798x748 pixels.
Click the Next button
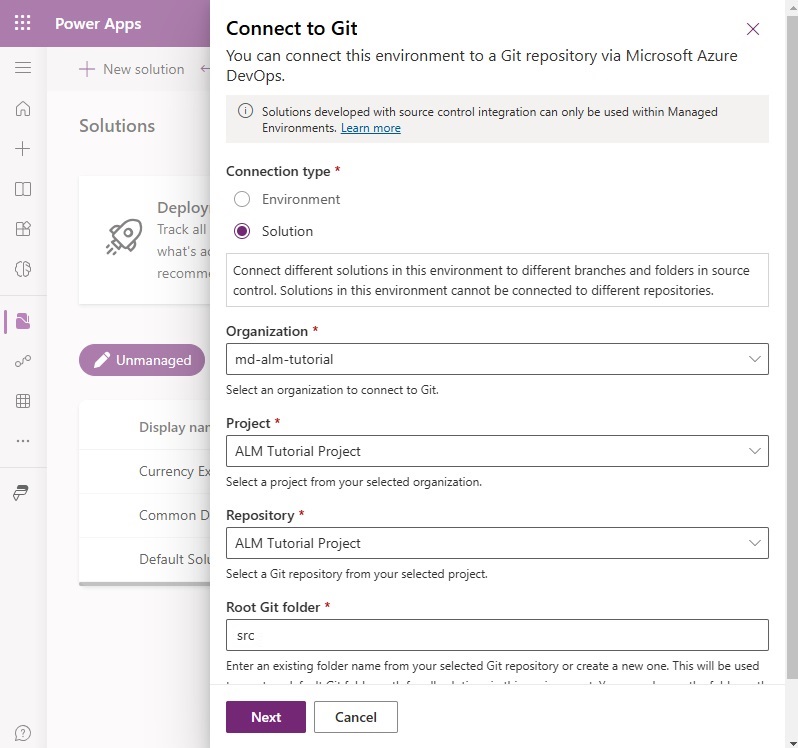(266, 717)
